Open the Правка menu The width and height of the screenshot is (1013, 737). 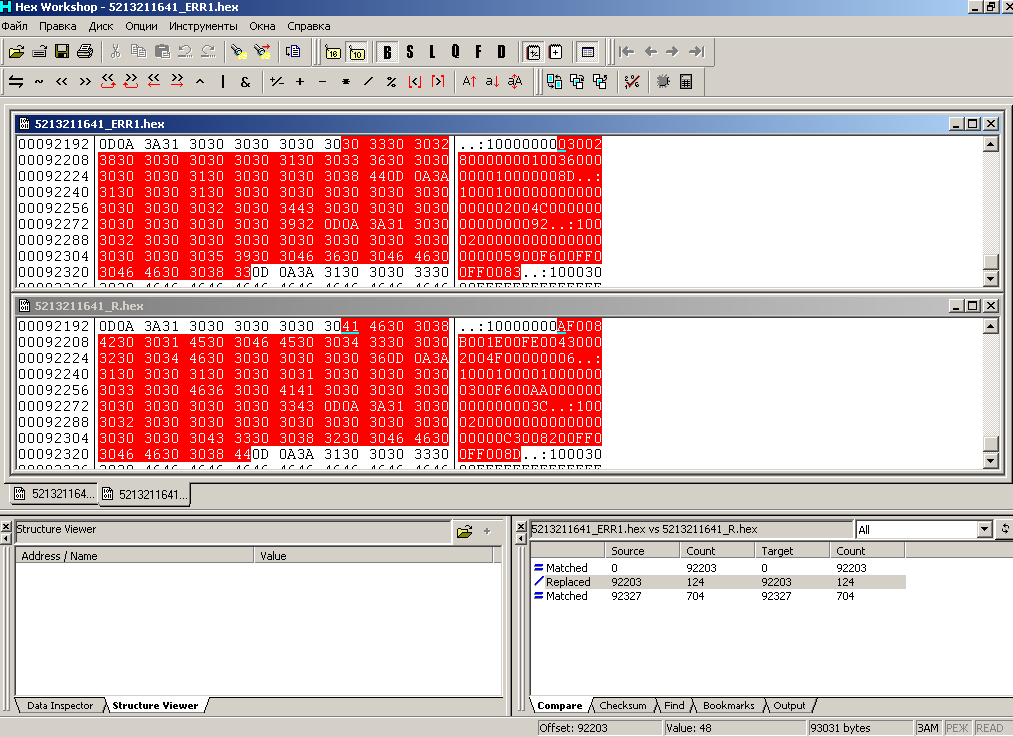point(57,26)
